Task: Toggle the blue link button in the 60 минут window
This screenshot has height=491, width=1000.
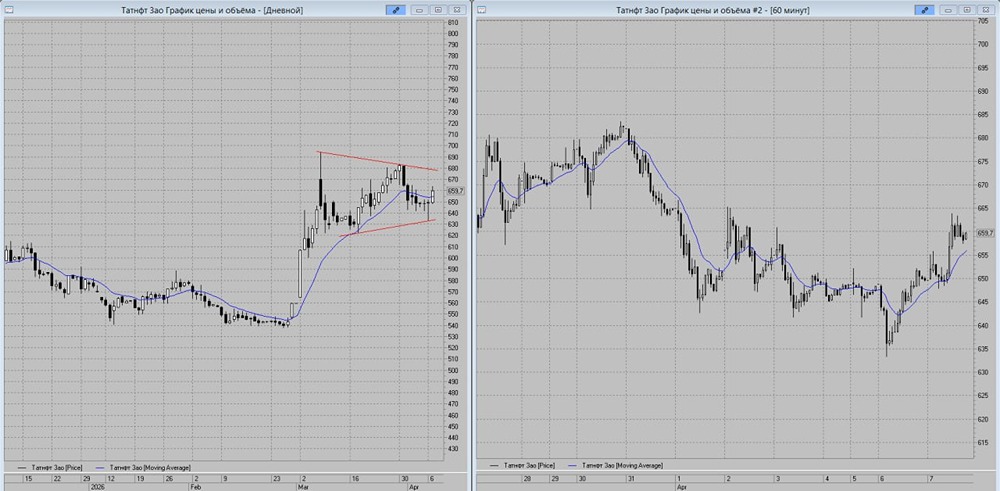Action: click(924, 10)
